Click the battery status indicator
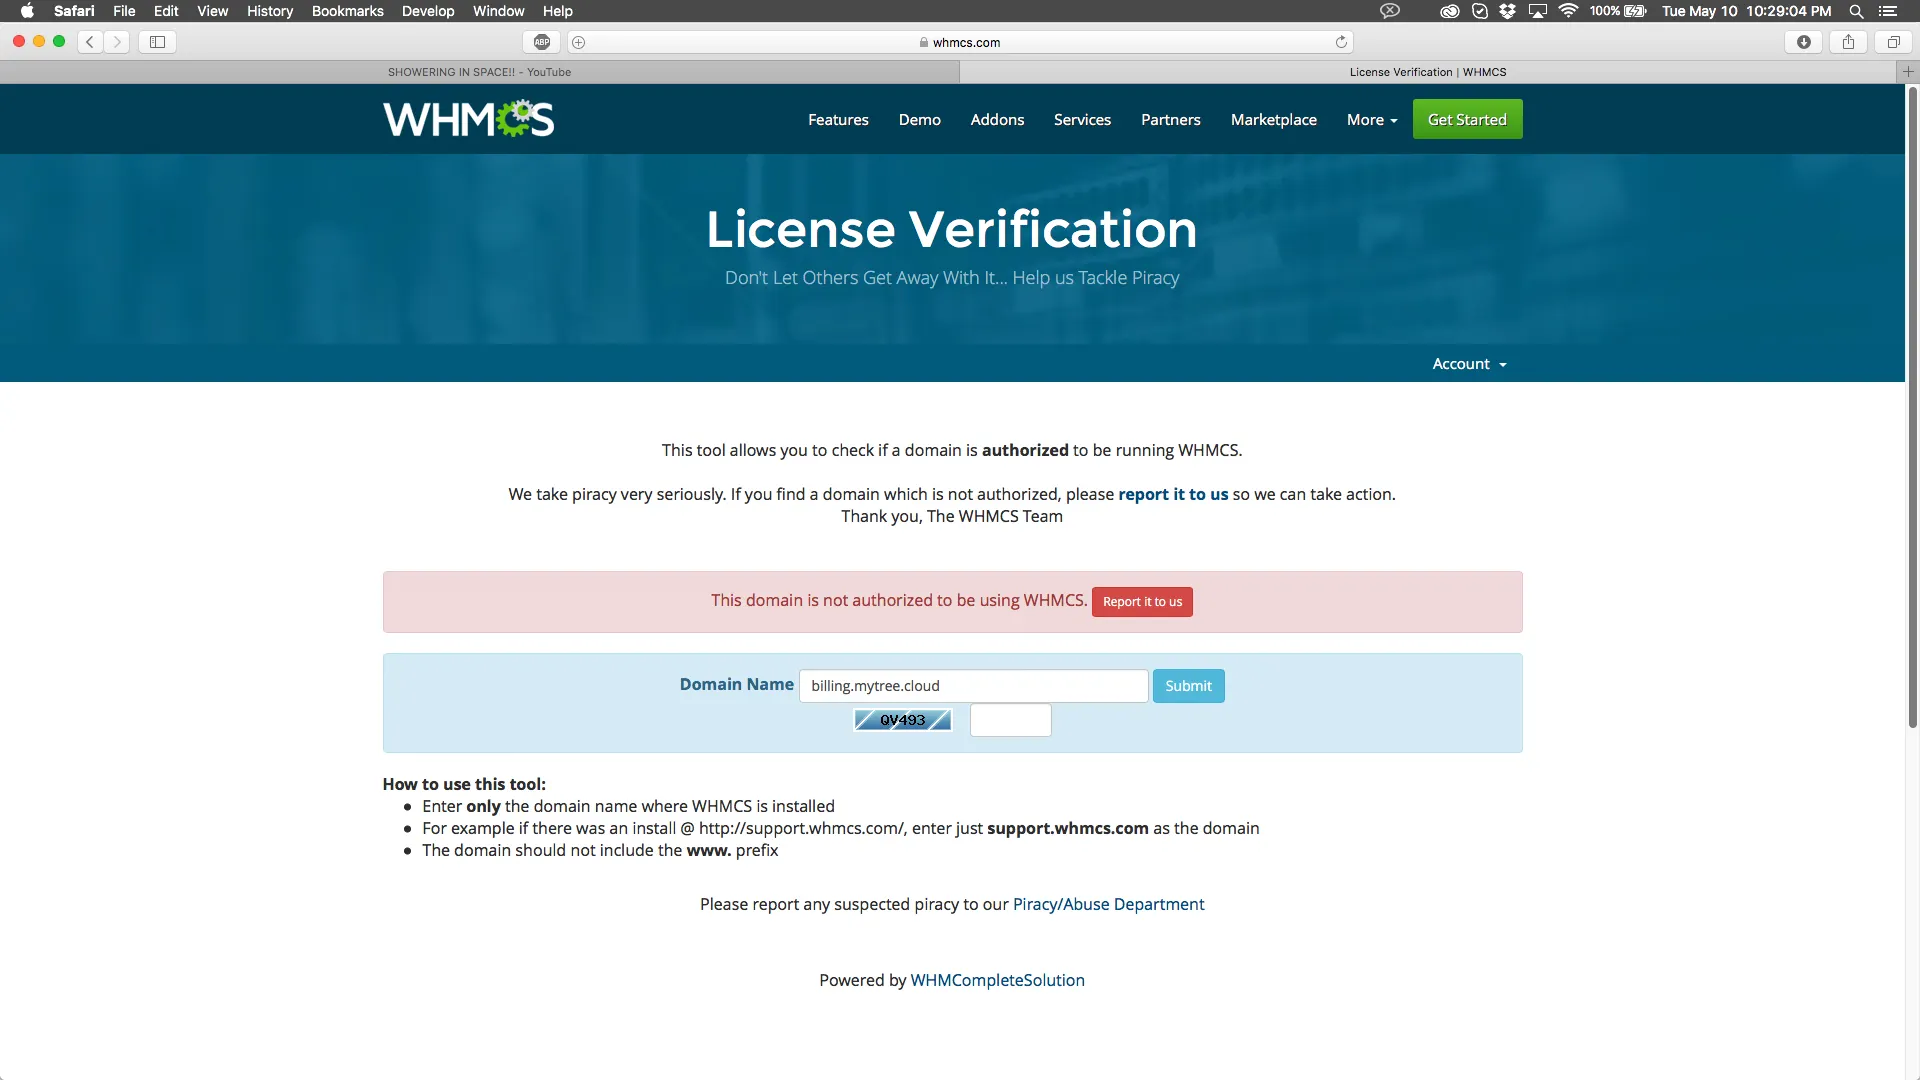The image size is (1920, 1080). pyautogui.click(x=1618, y=11)
